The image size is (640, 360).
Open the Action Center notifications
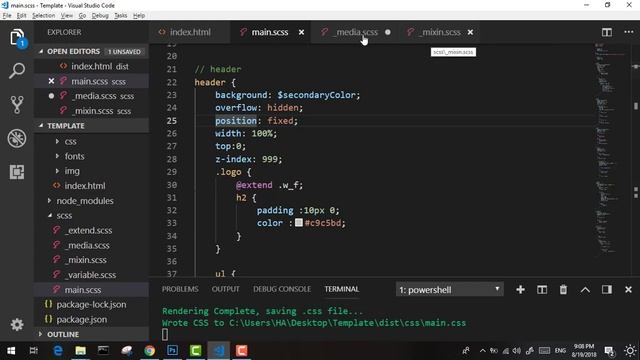coord(609,351)
